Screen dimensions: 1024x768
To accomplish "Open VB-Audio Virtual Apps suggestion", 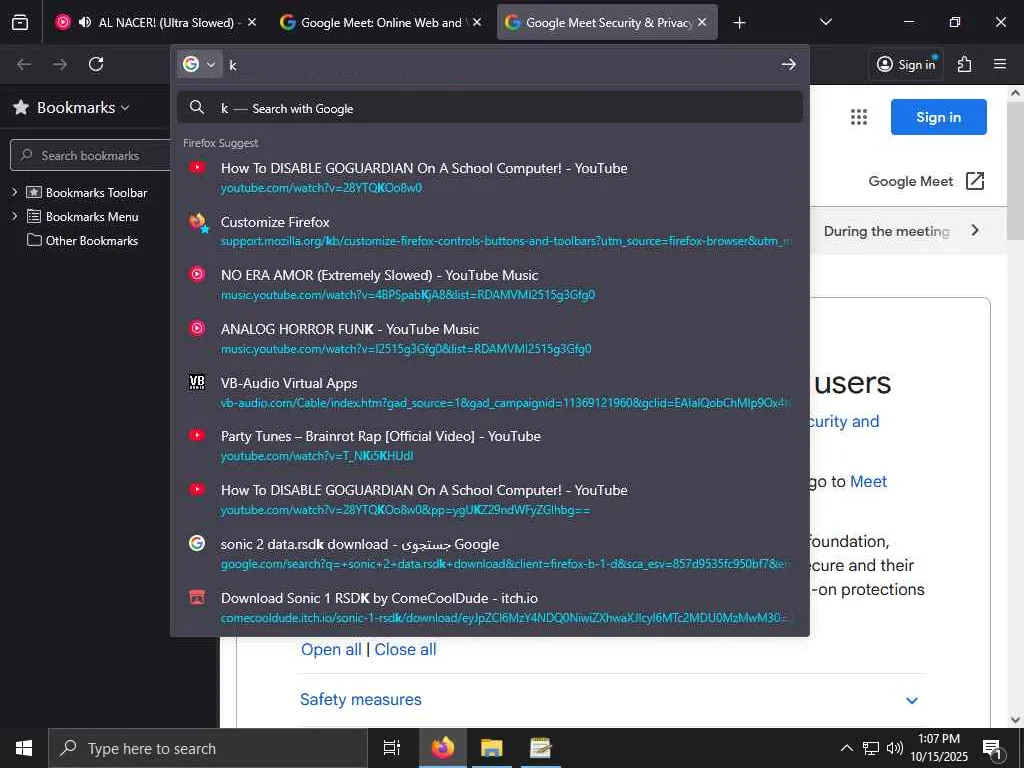I will tap(490, 392).
